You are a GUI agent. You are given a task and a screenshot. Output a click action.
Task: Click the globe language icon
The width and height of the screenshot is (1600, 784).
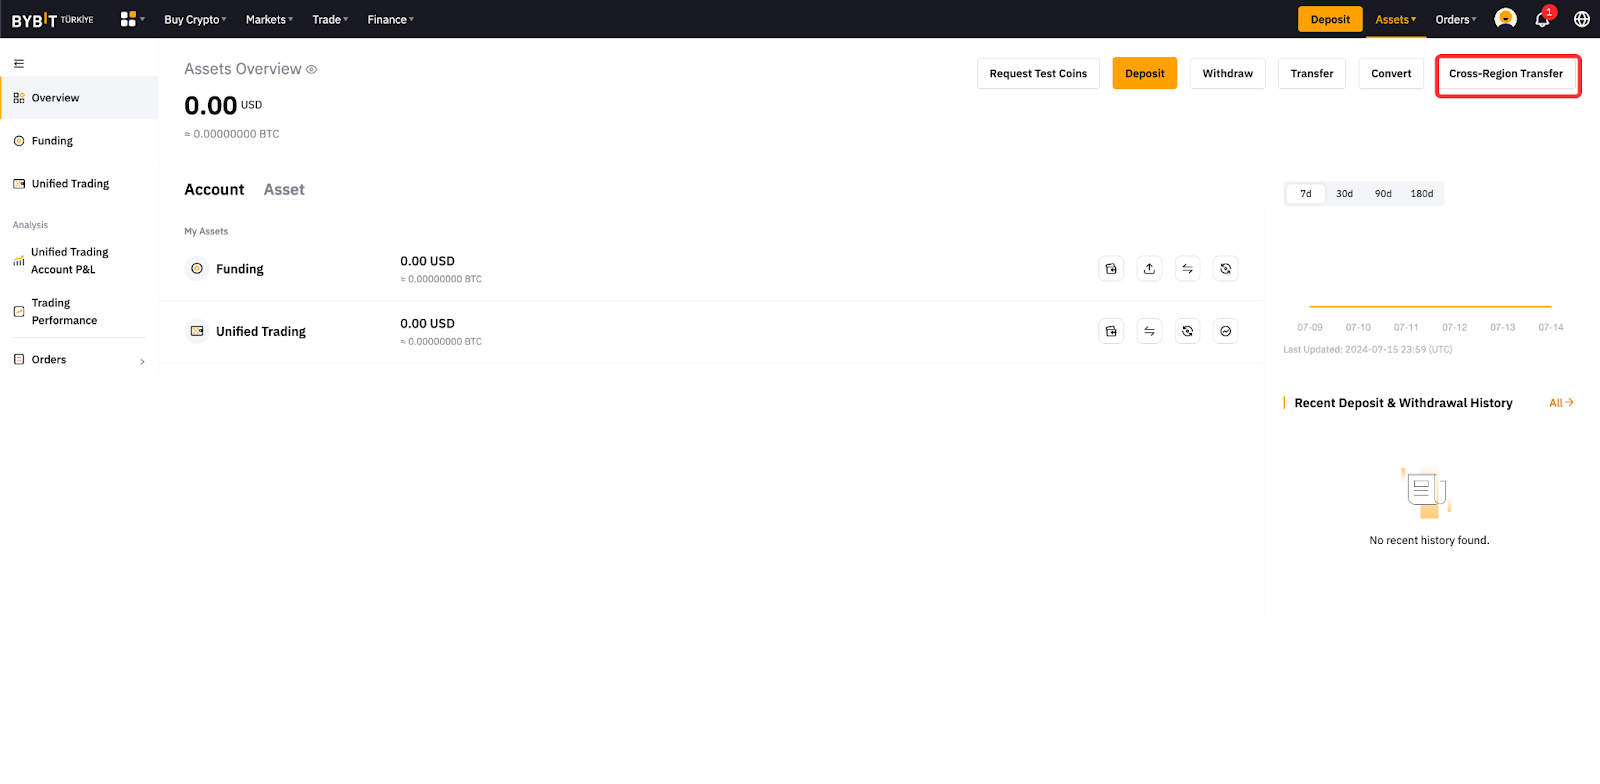[x=1582, y=19]
